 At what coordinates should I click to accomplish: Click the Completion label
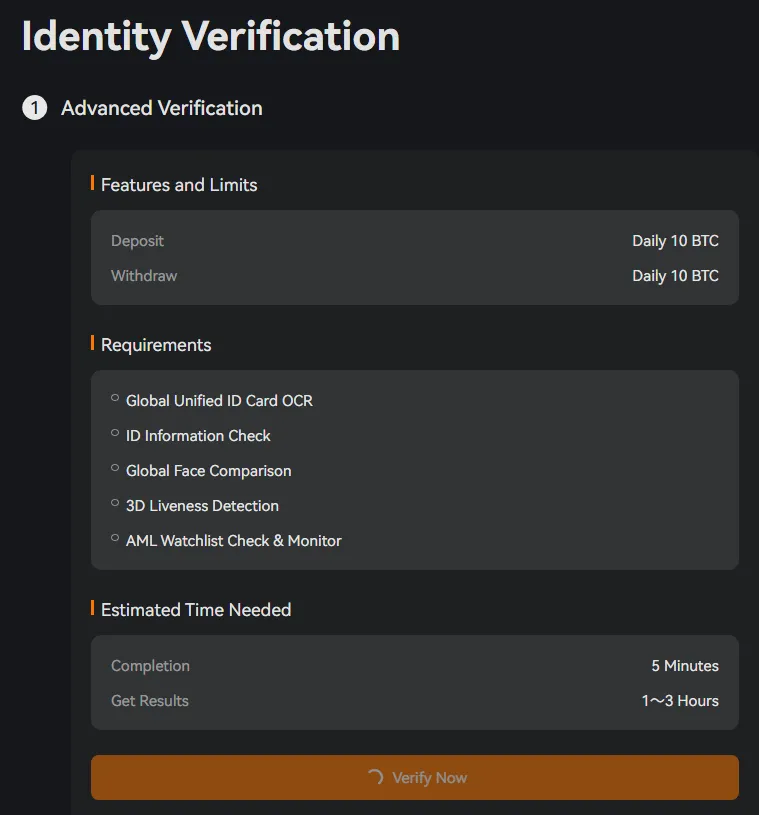point(150,666)
